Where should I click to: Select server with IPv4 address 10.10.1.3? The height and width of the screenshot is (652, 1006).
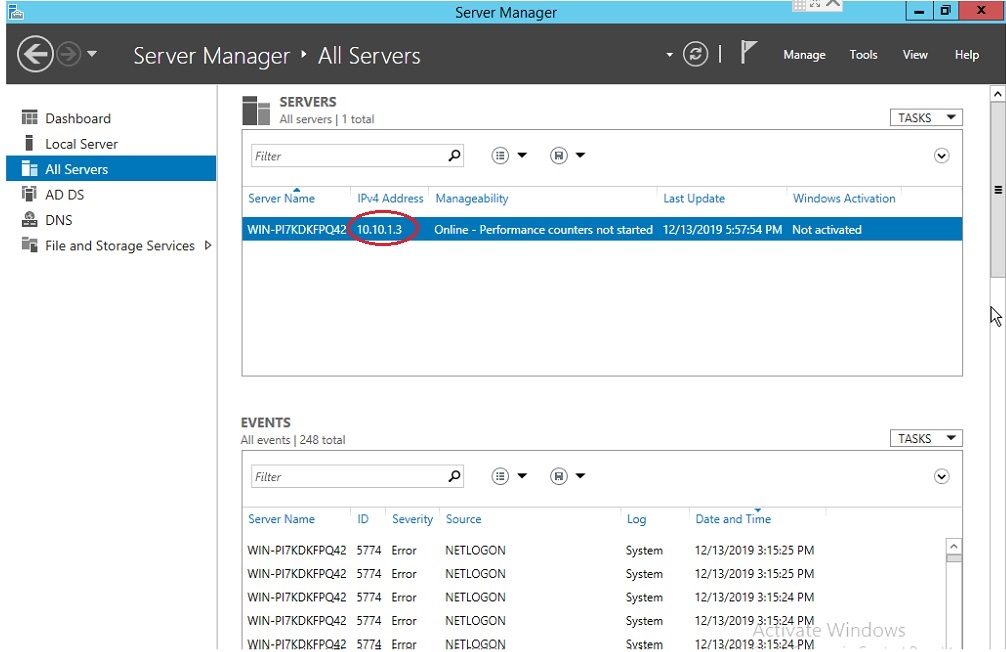coord(602,229)
